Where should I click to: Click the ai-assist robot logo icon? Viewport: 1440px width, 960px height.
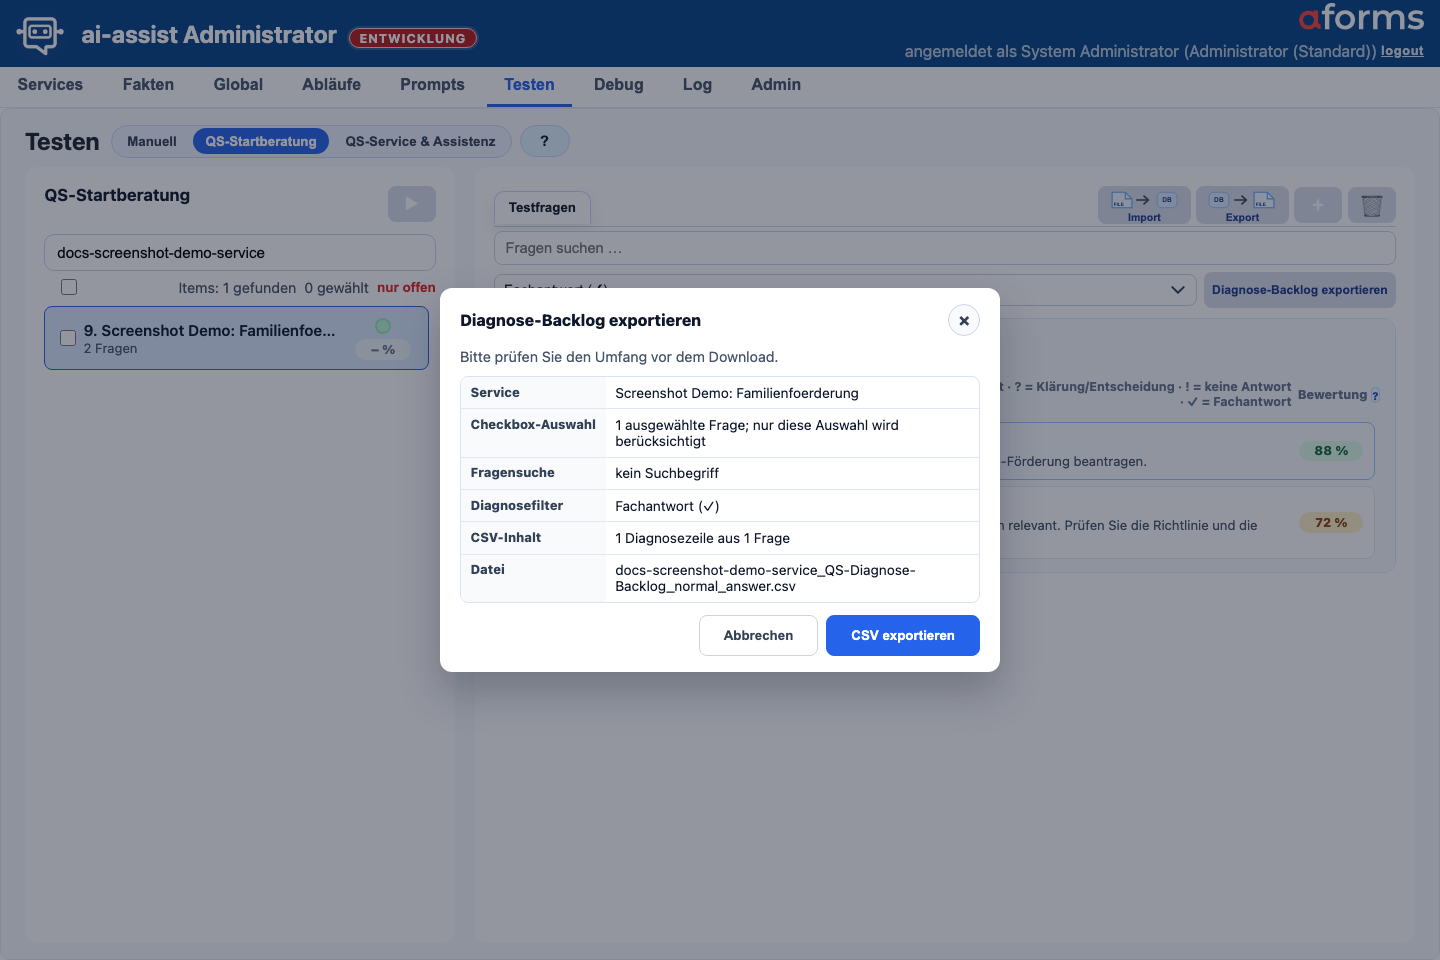coord(40,34)
